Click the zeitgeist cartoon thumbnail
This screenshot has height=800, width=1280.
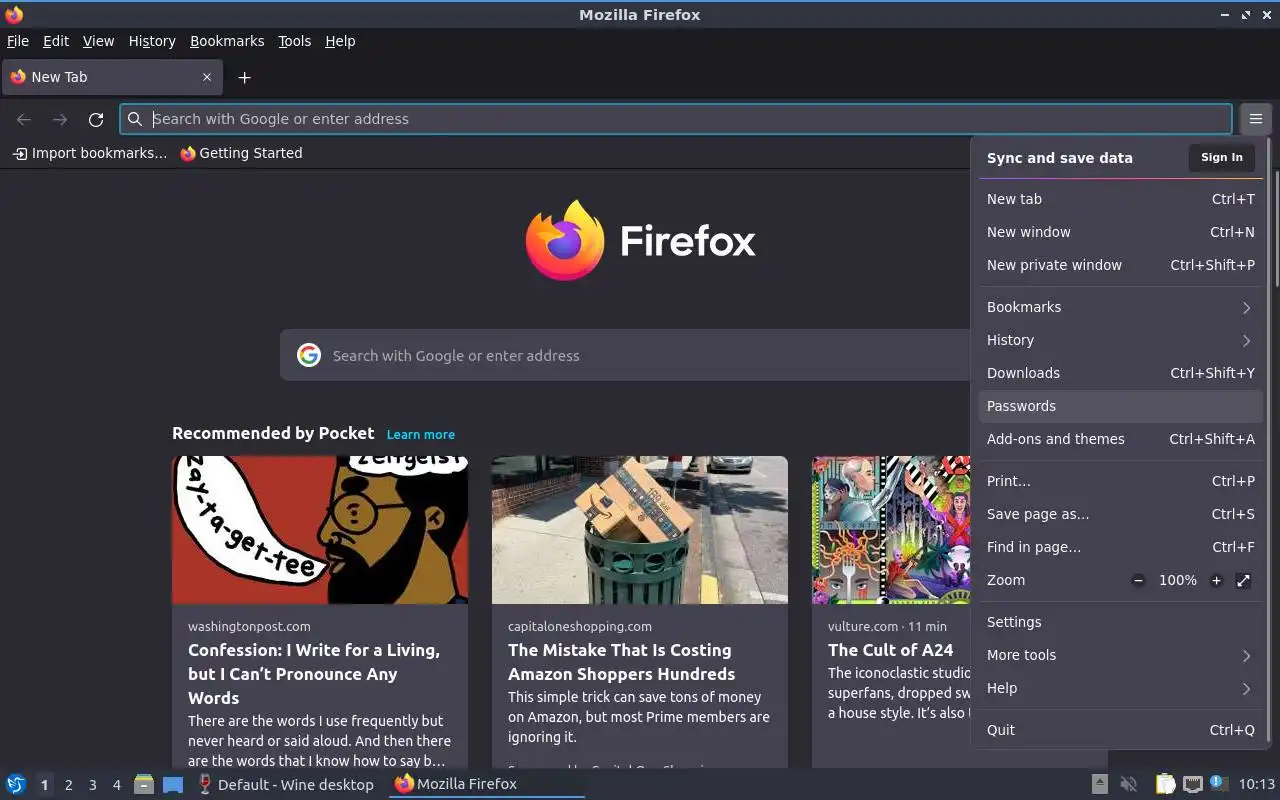click(320, 530)
